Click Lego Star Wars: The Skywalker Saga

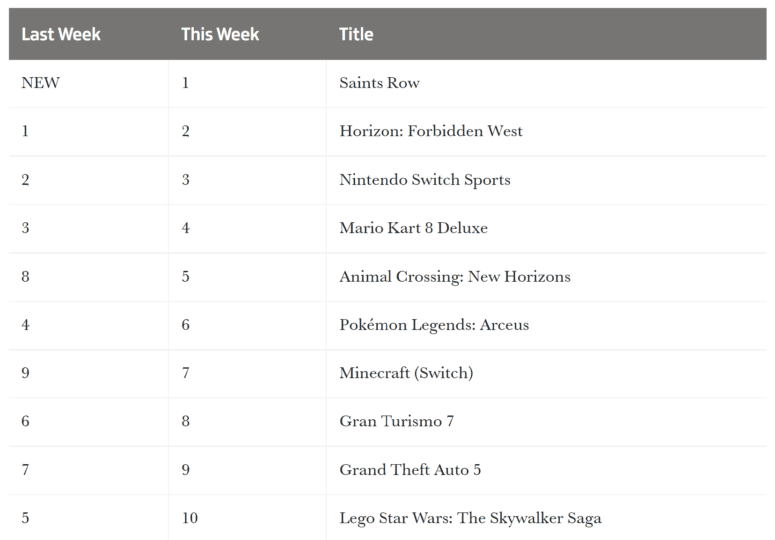click(470, 518)
